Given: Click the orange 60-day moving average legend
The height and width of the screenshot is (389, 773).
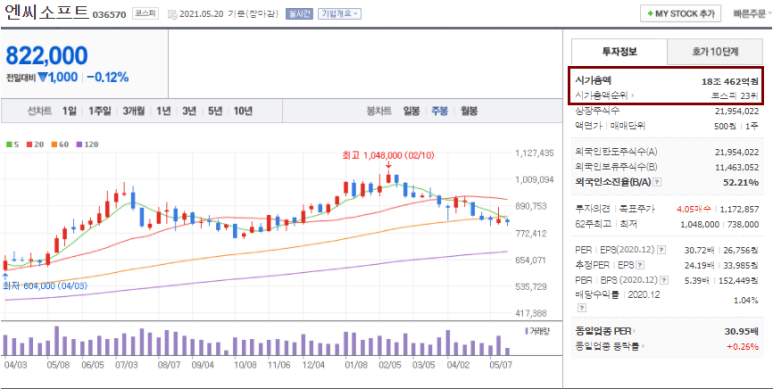Looking at the screenshot, I should (59, 144).
